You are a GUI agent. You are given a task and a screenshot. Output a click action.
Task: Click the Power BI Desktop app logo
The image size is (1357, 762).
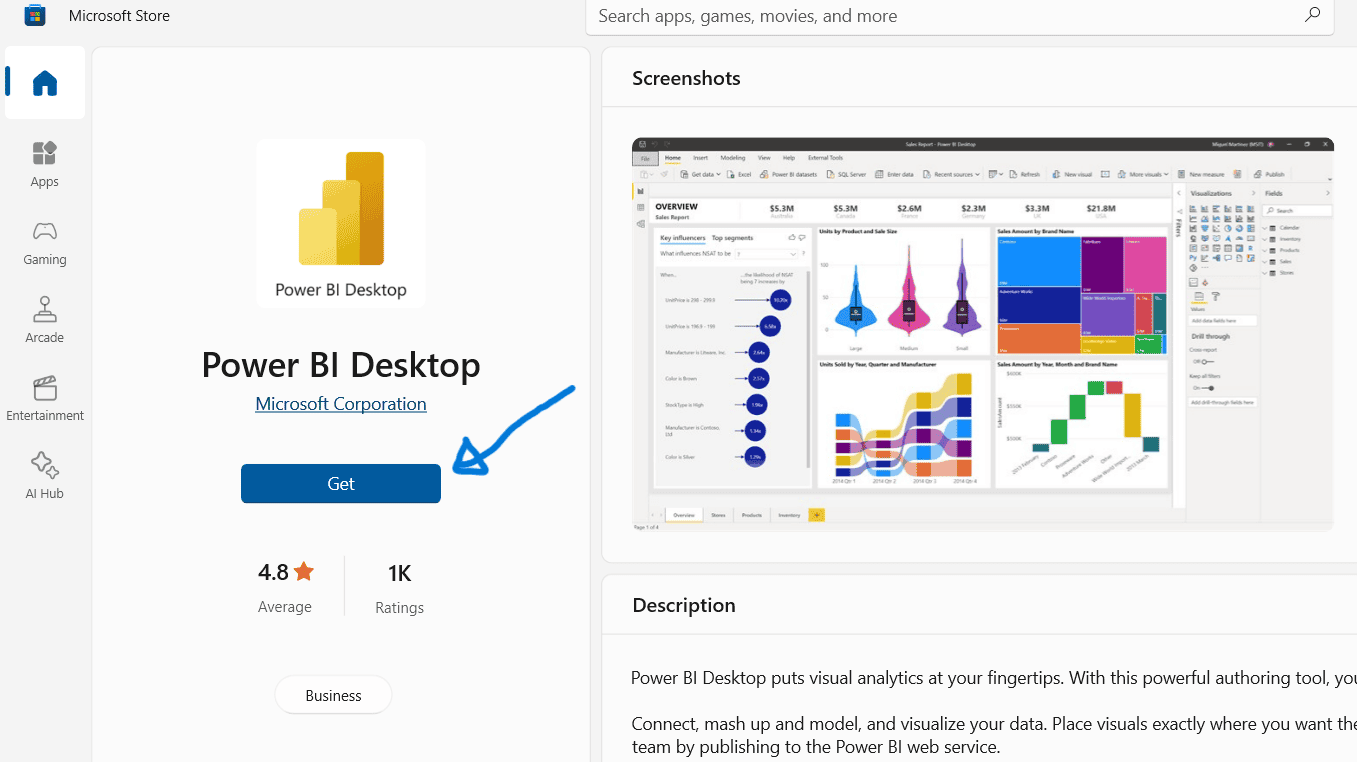coord(341,222)
